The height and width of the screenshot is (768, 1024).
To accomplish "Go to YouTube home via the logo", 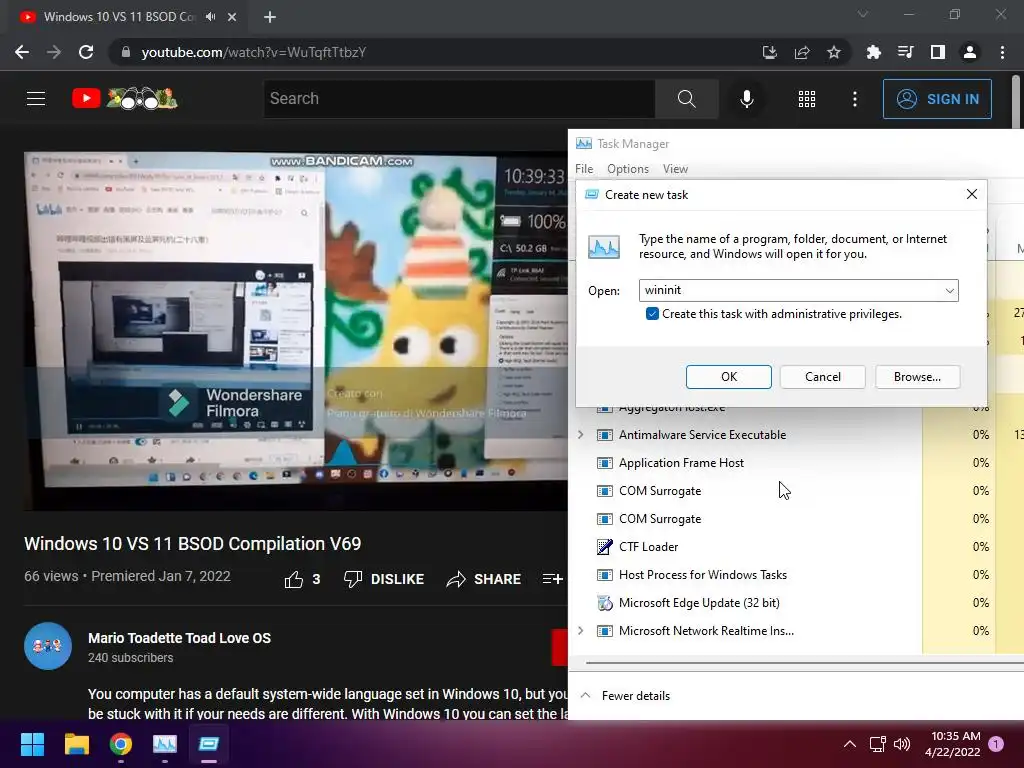I will pos(125,99).
